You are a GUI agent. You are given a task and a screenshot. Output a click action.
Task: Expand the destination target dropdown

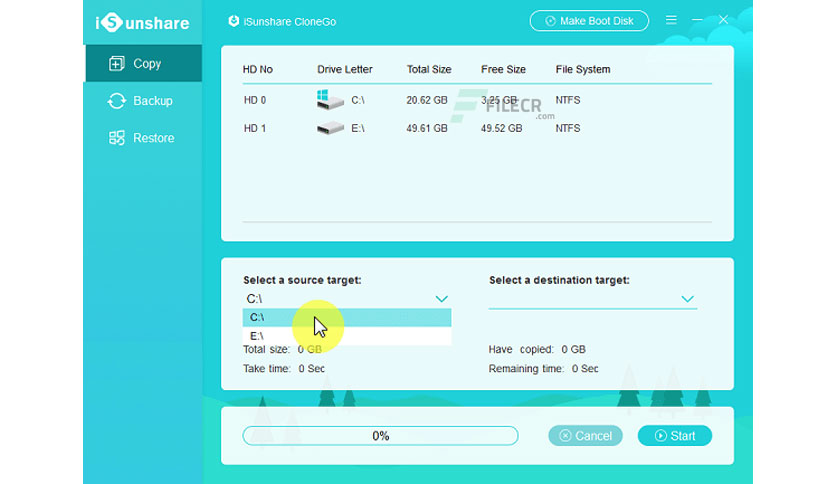(687, 299)
